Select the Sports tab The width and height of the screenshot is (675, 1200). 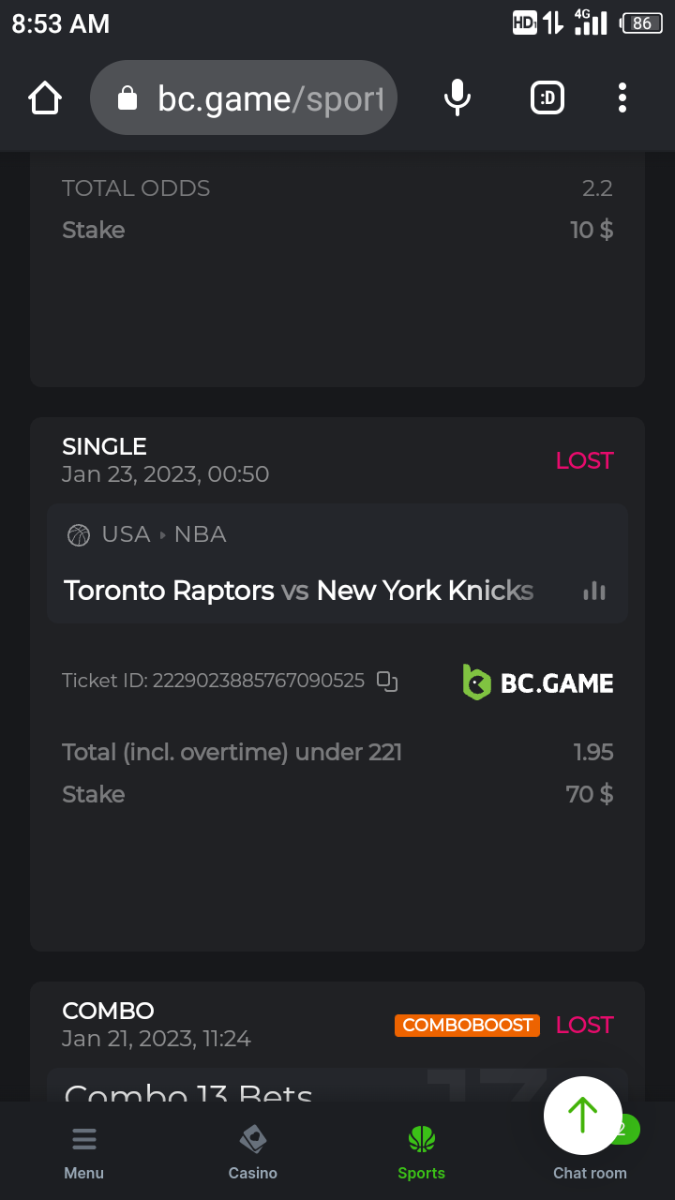(421, 1153)
